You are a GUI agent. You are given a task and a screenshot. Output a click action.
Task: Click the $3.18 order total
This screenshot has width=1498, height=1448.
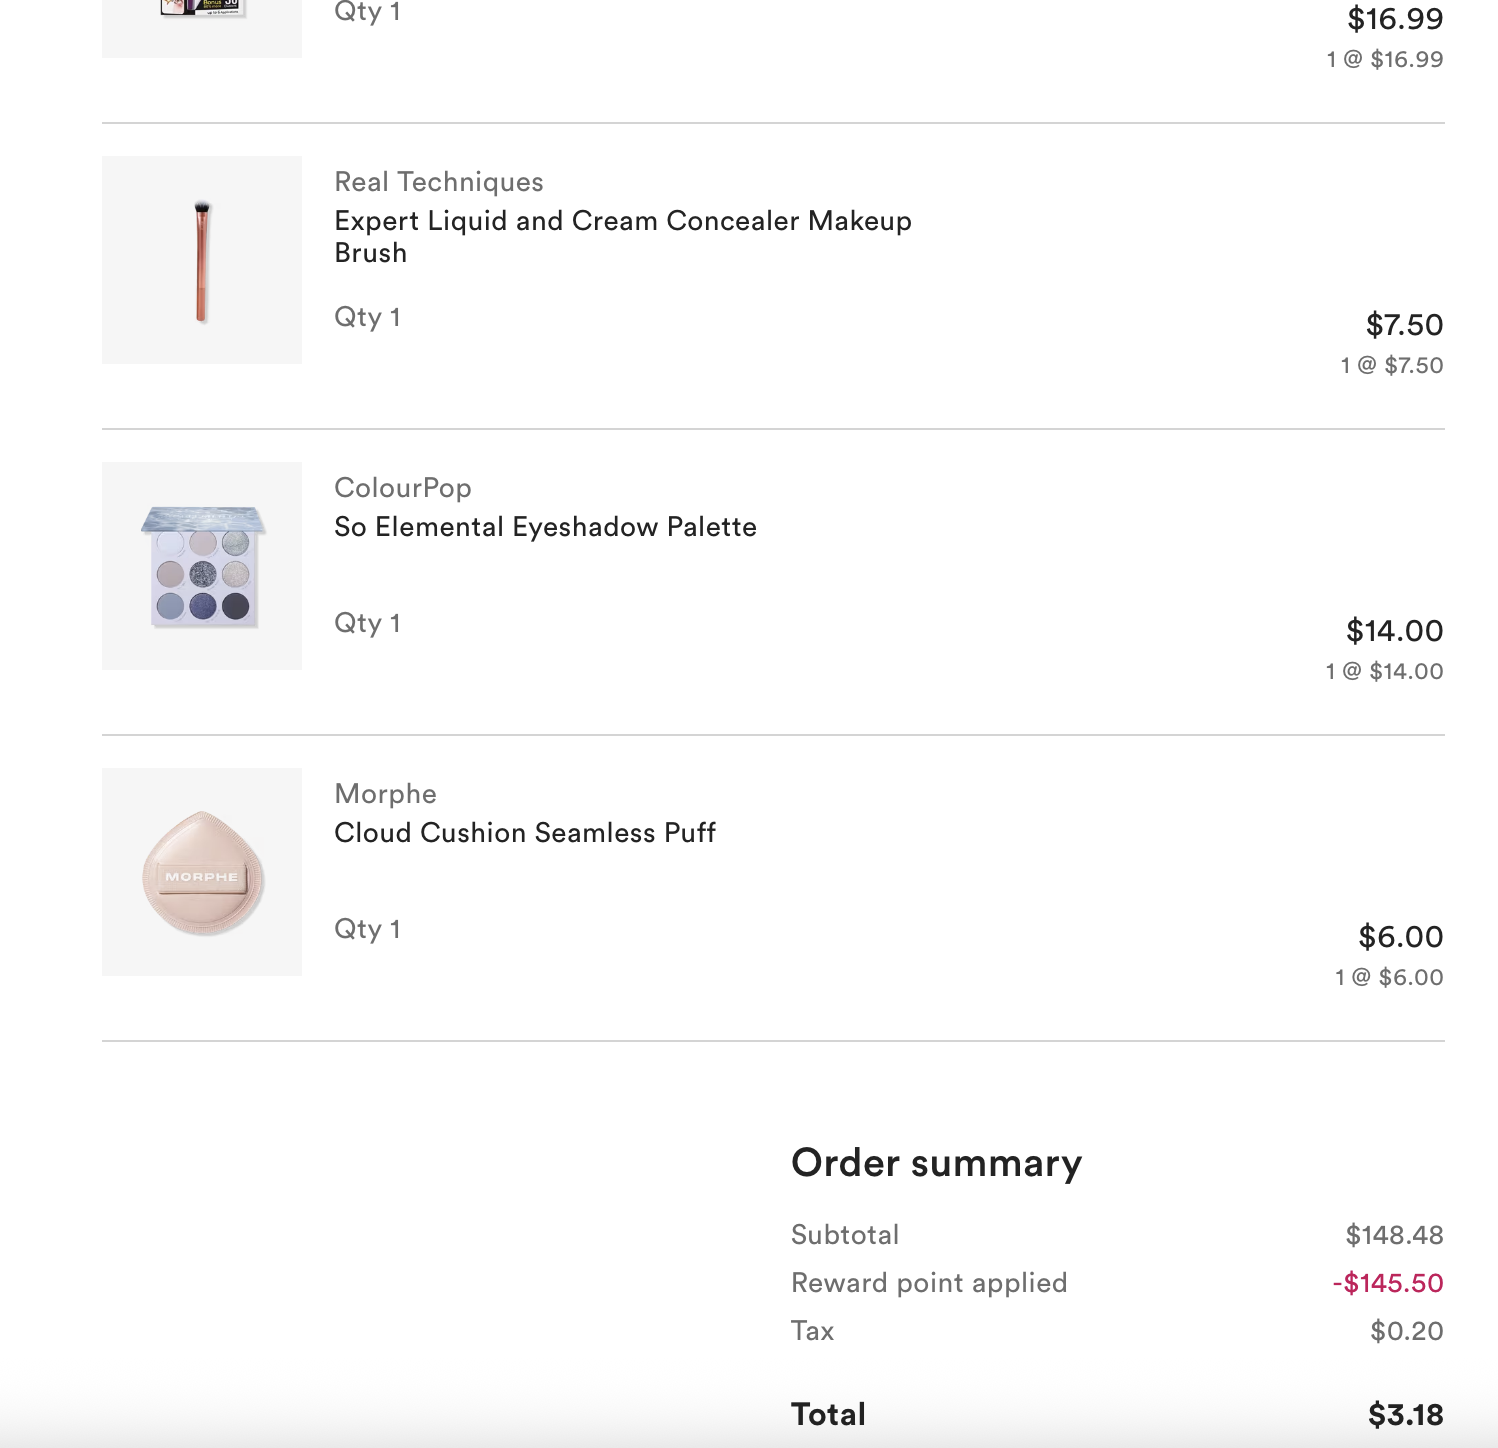pyautogui.click(x=1405, y=1415)
